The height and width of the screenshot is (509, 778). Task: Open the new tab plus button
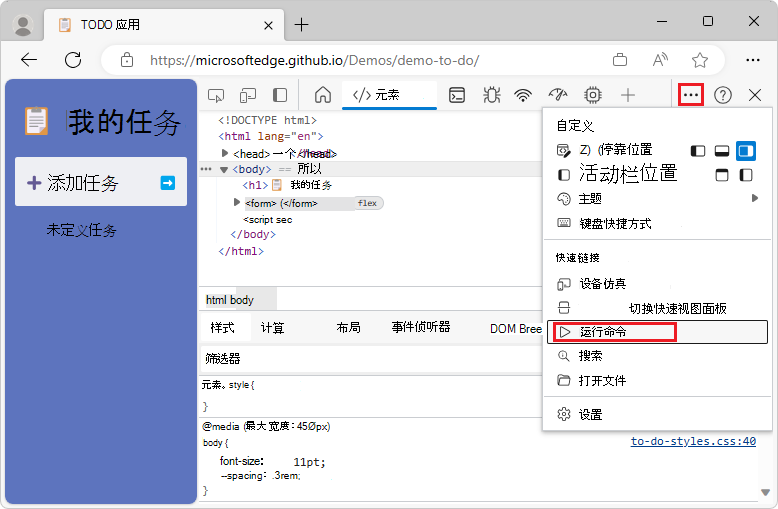point(301,24)
